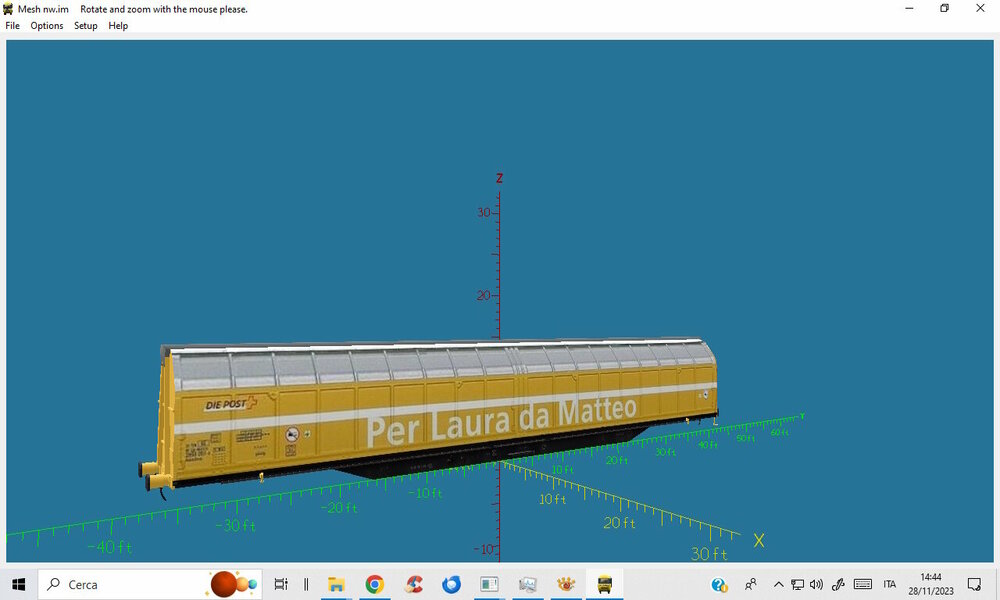Click the '20' mark on Z axis
Viewport: 1000px width, 600px height.
coord(483,295)
